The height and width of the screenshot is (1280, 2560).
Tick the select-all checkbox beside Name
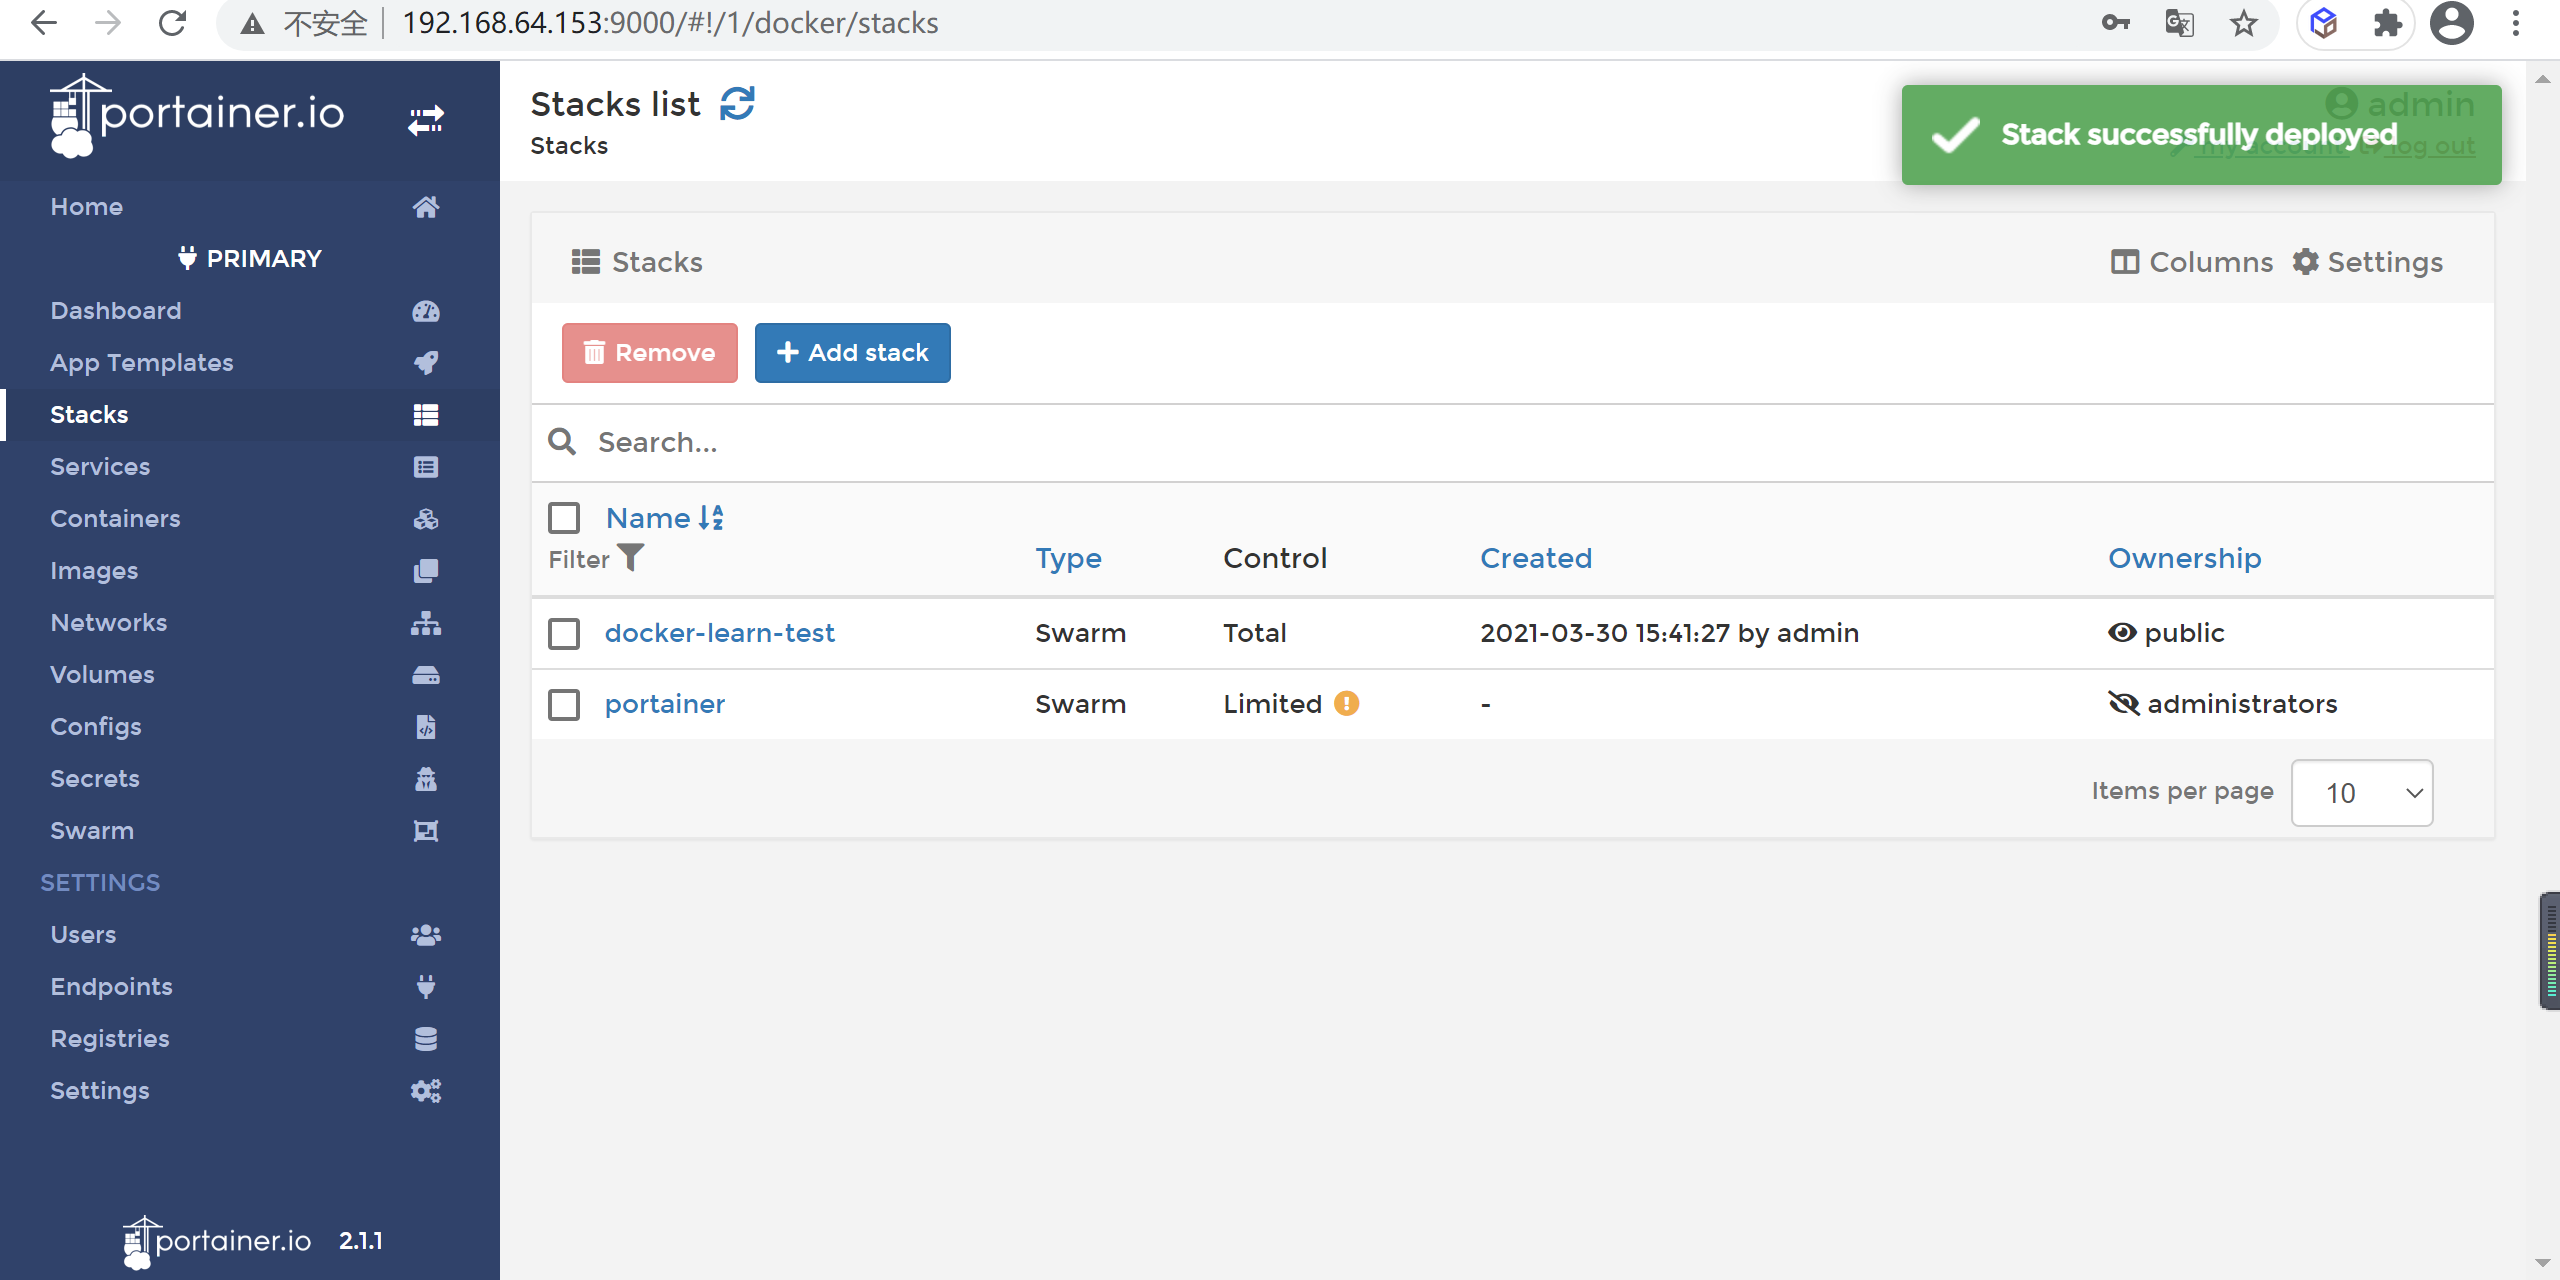564,518
